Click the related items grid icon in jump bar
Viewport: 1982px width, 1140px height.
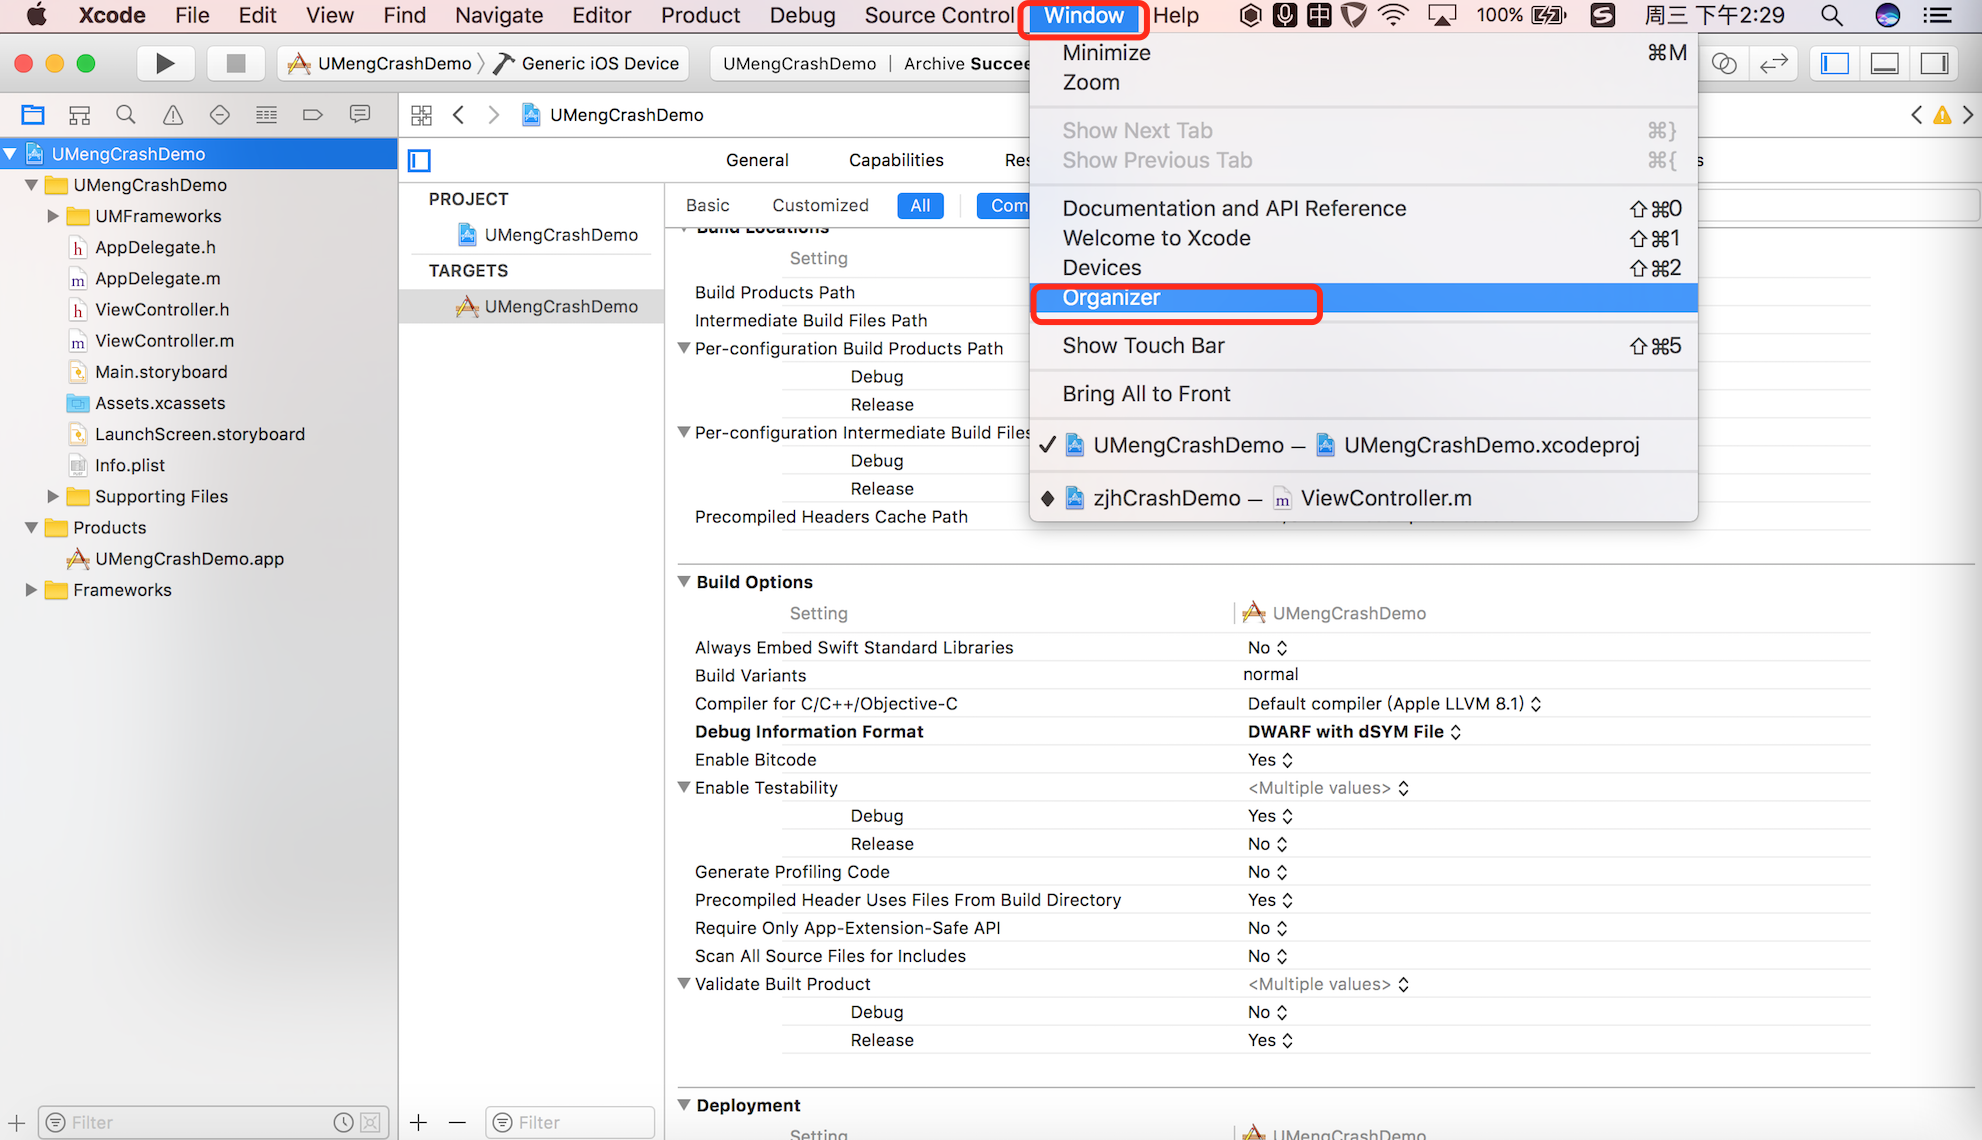point(422,115)
